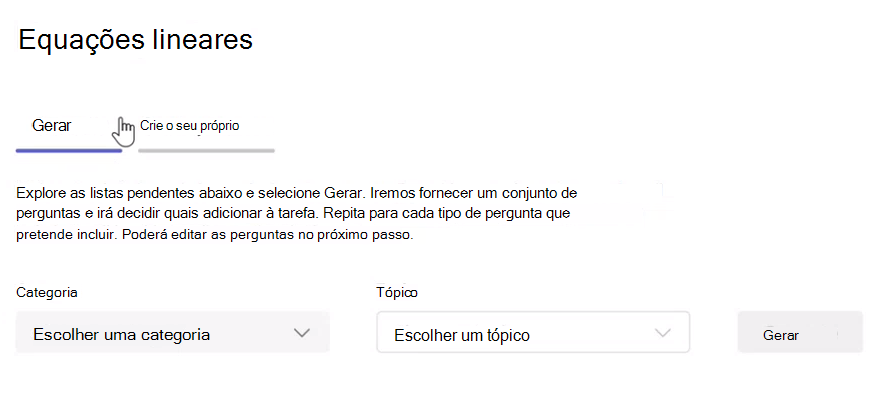Click the line starting "perguntas e irá decidir"
Image resolution: width=892 pixels, height=398 pixels.
tap(294, 214)
